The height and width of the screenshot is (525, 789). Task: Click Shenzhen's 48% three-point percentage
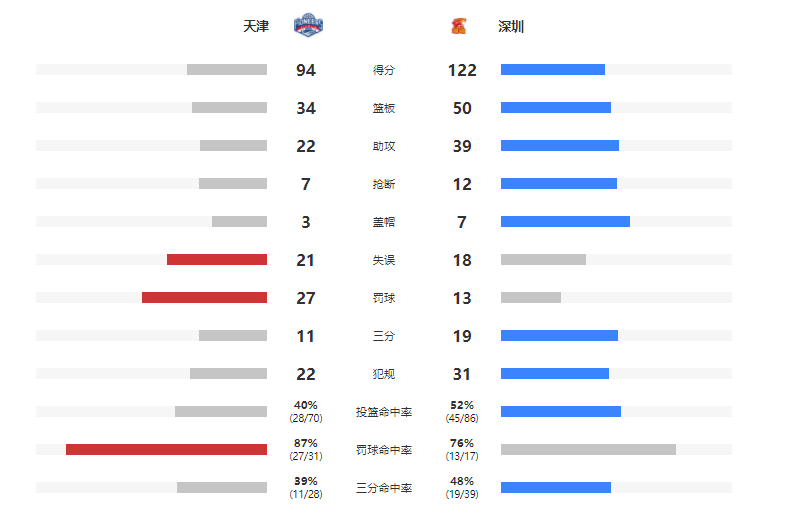click(x=462, y=481)
